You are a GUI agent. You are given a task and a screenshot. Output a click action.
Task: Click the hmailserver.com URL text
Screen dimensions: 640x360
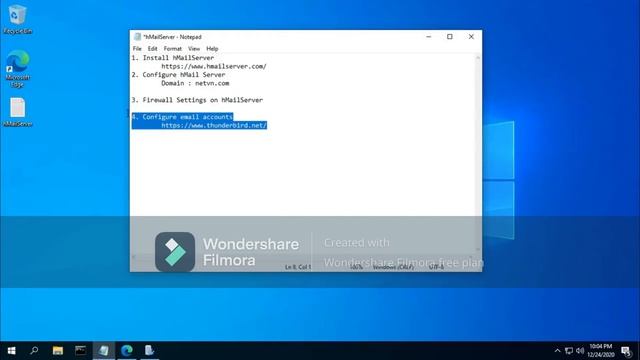[x=214, y=66]
